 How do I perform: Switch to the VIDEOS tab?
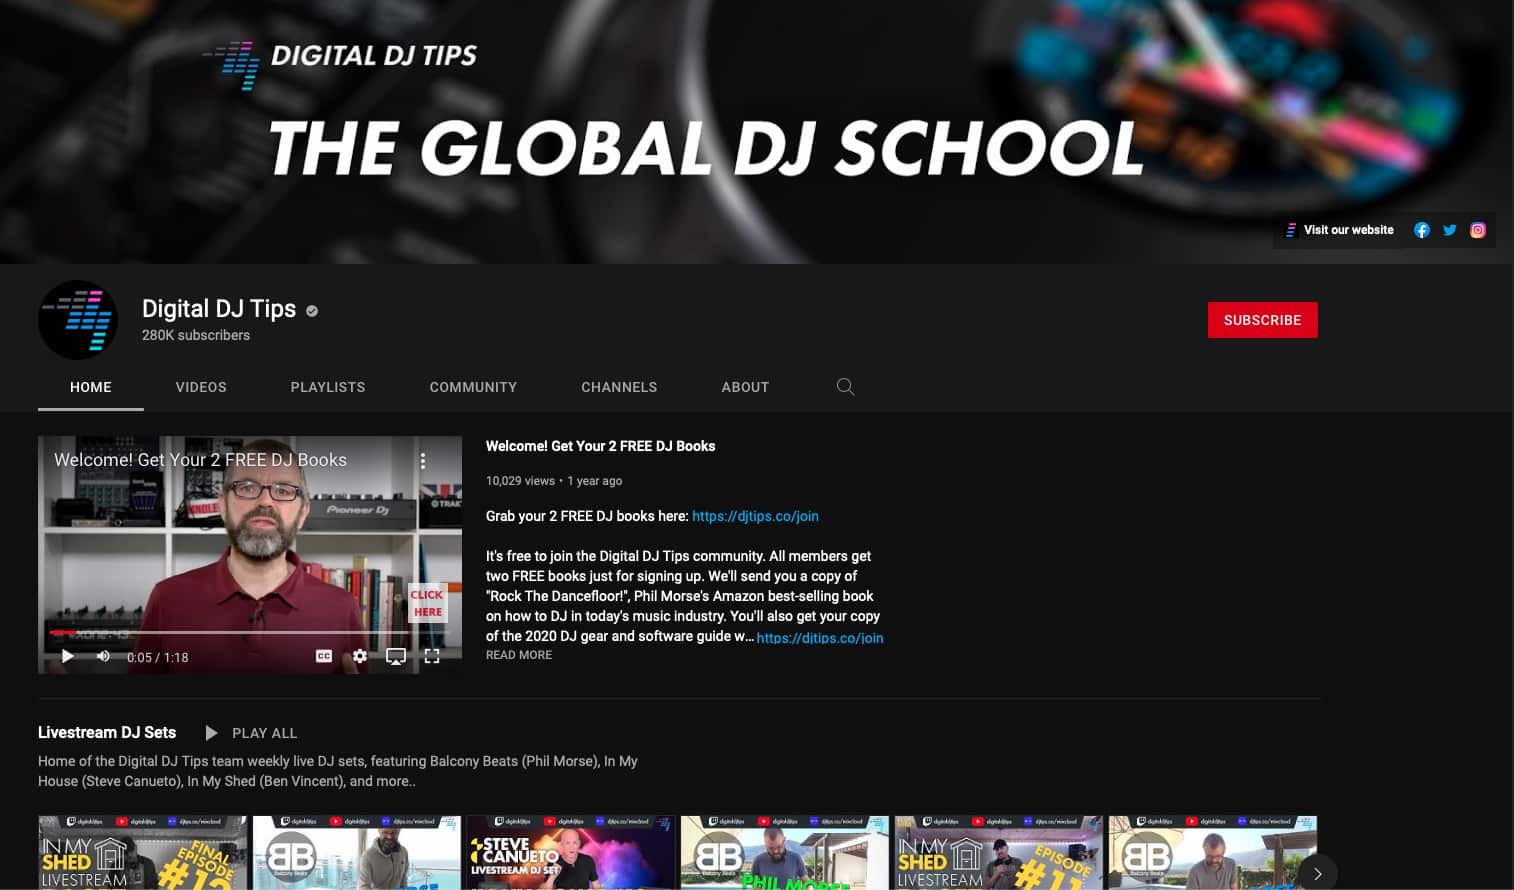pos(200,387)
